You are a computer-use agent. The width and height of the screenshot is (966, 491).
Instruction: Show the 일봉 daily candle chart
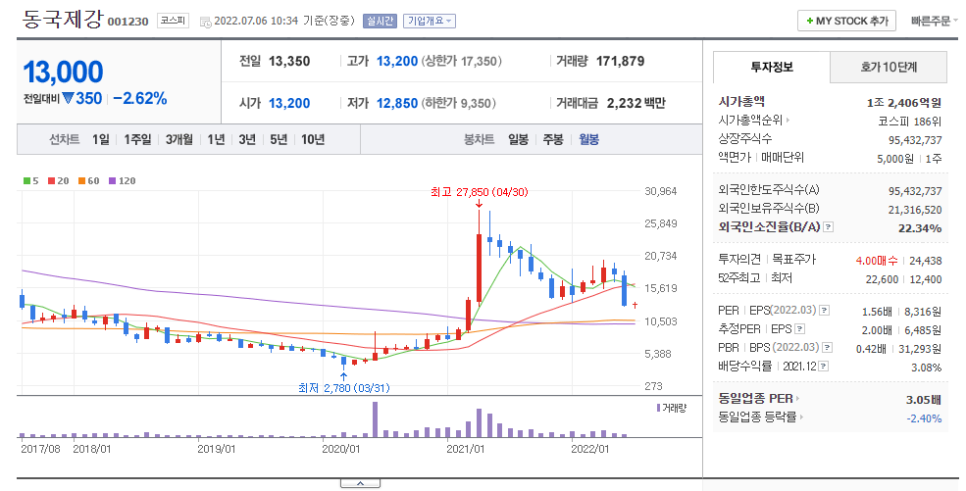click(518, 140)
